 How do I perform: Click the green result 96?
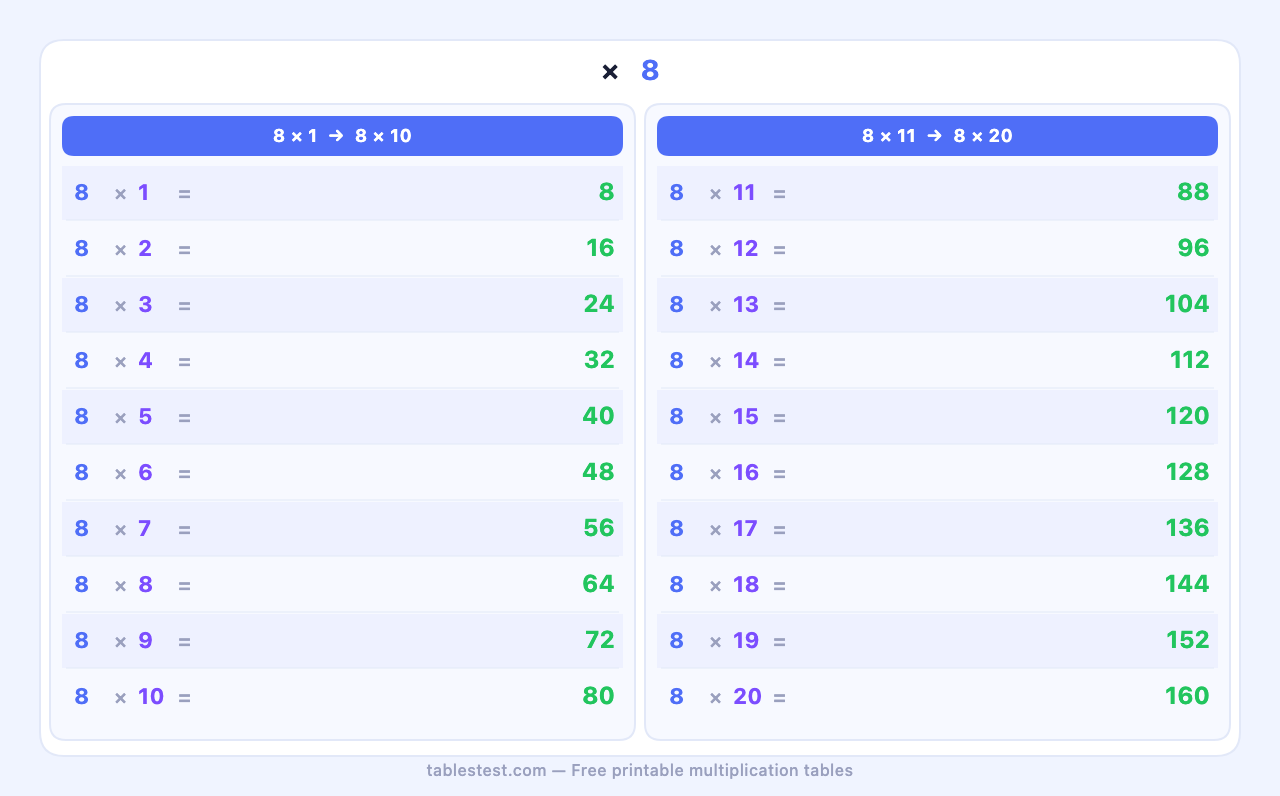(x=1193, y=248)
